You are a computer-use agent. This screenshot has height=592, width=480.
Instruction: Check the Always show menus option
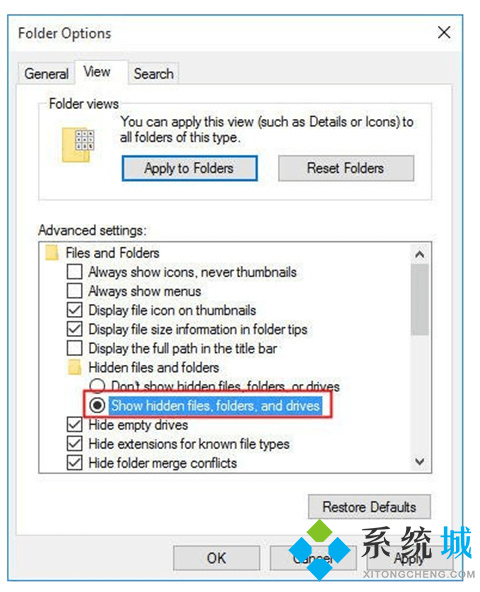click(x=74, y=291)
